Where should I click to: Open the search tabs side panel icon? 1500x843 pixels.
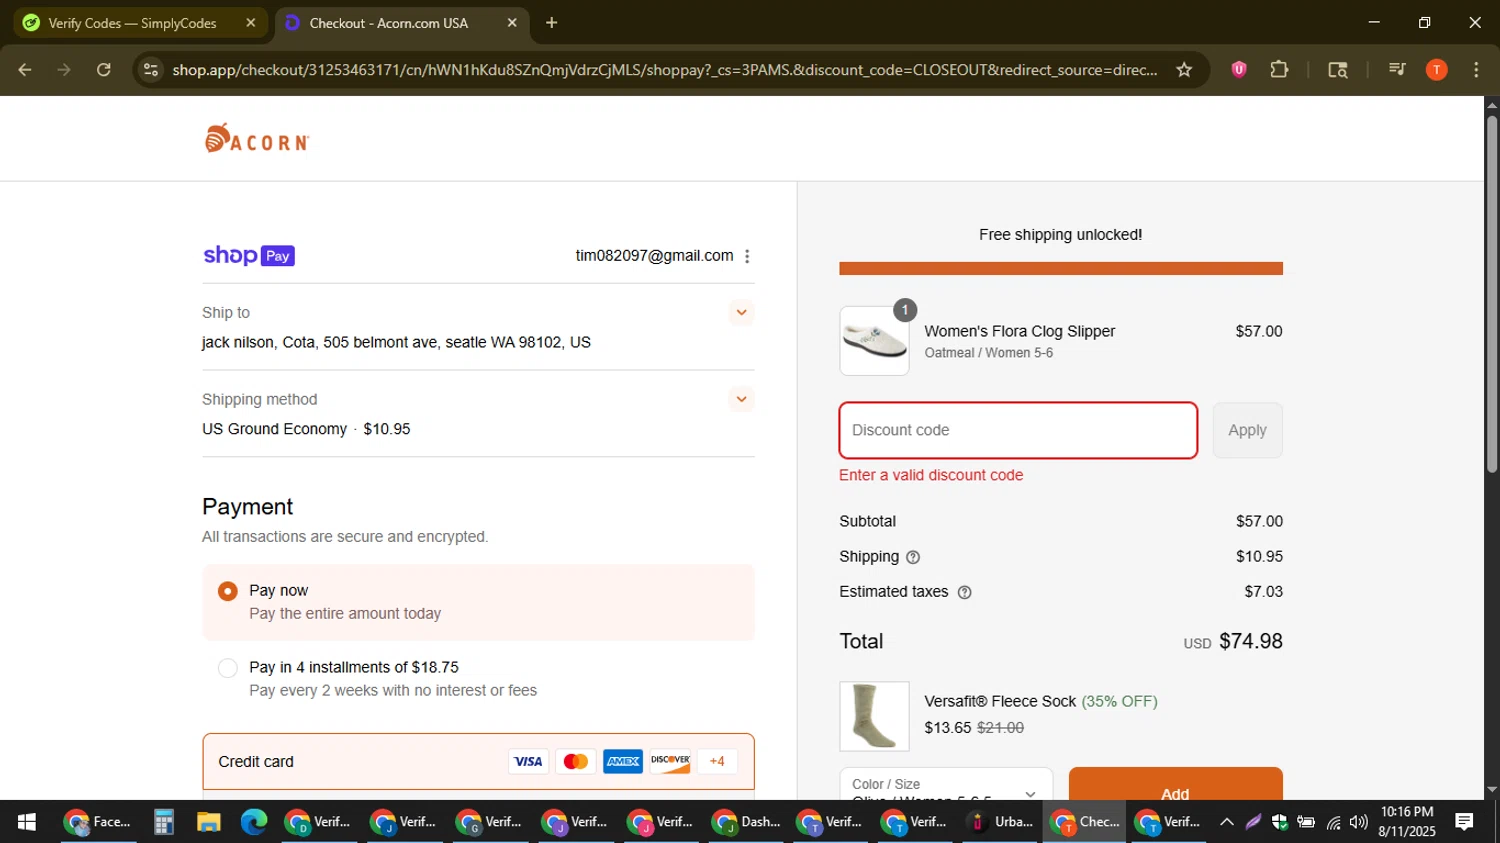(x=1337, y=69)
